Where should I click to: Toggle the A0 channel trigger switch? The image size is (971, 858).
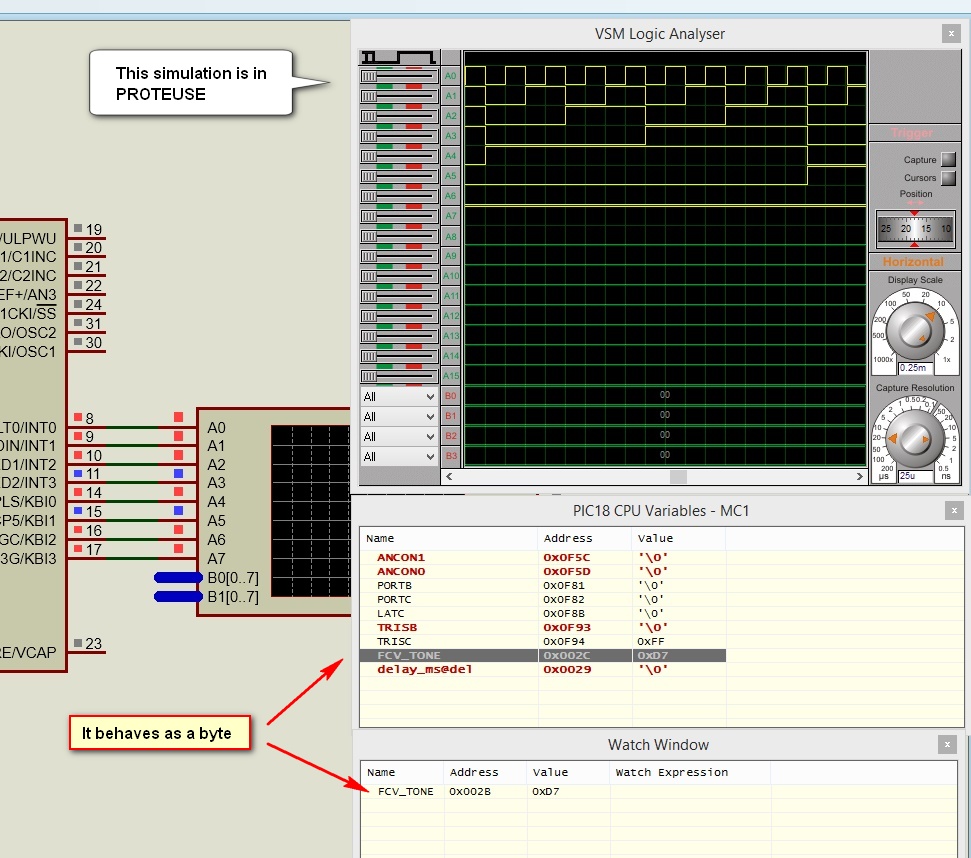pos(399,76)
